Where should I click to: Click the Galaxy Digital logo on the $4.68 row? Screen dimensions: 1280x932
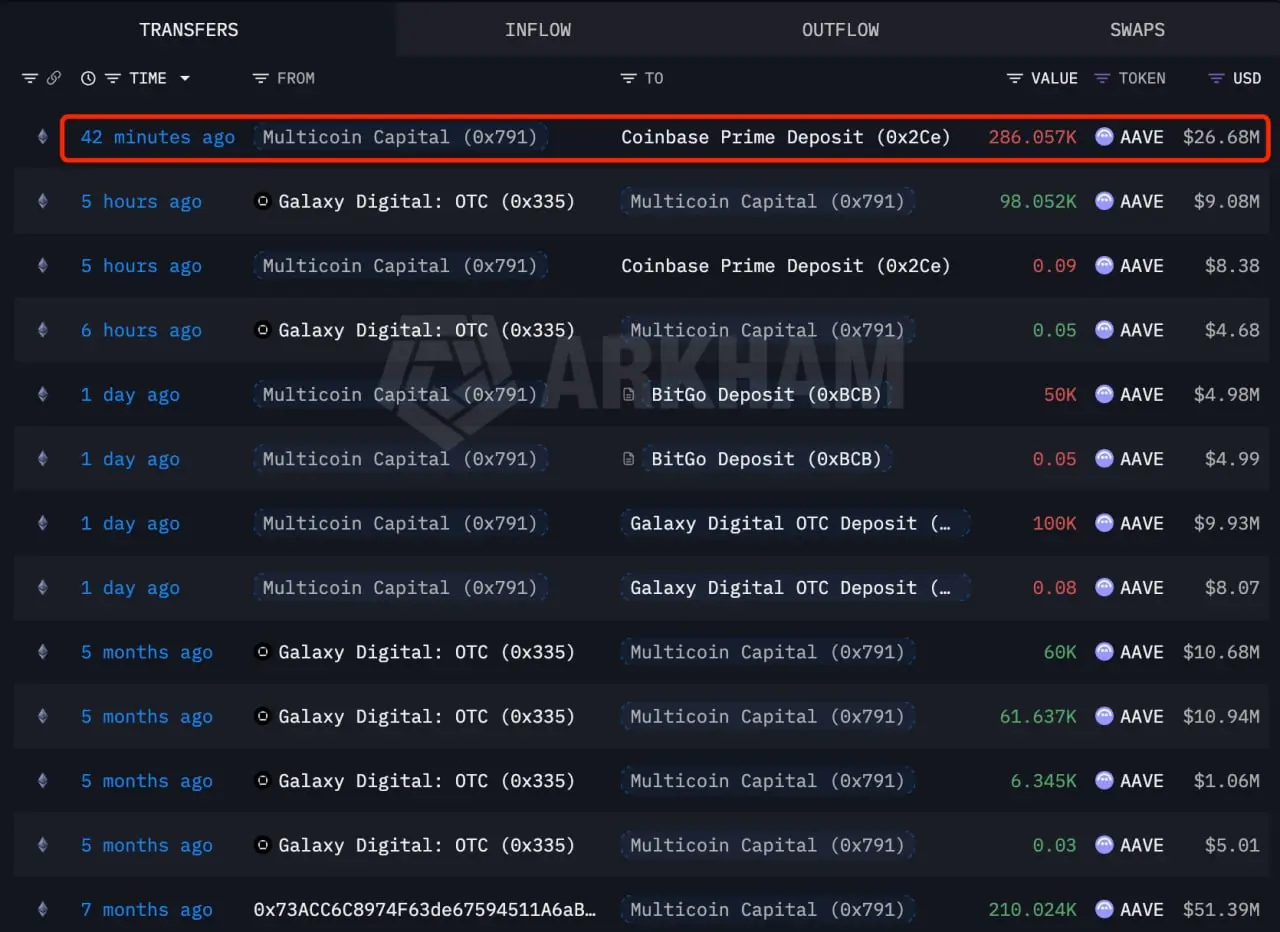click(x=263, y=330)
